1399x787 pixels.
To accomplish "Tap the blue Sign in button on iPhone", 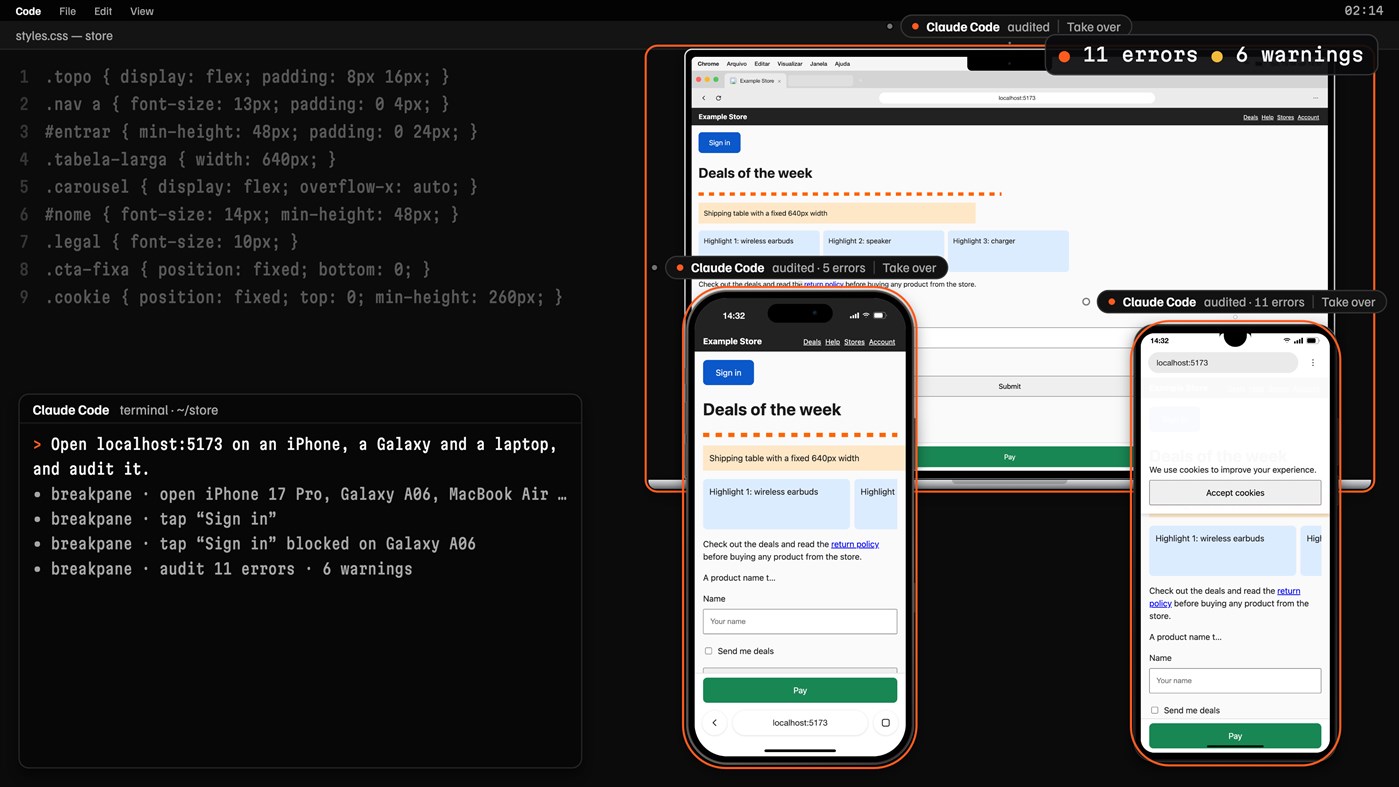I will click(x=728, y=373).
